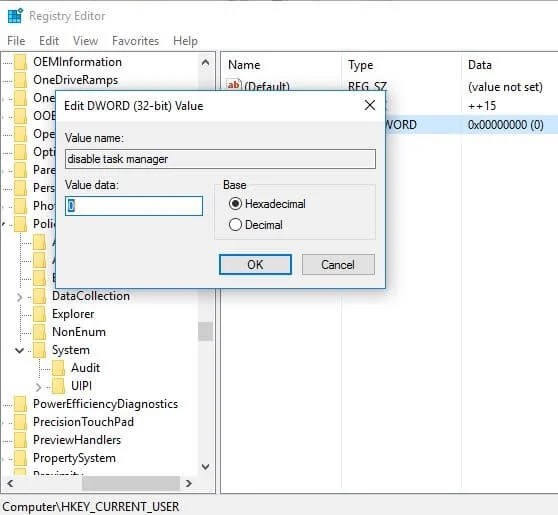Click the Computer\HKEY_CURRENT_USER status bar path
558x515 pixels.
tap(90, 507)
